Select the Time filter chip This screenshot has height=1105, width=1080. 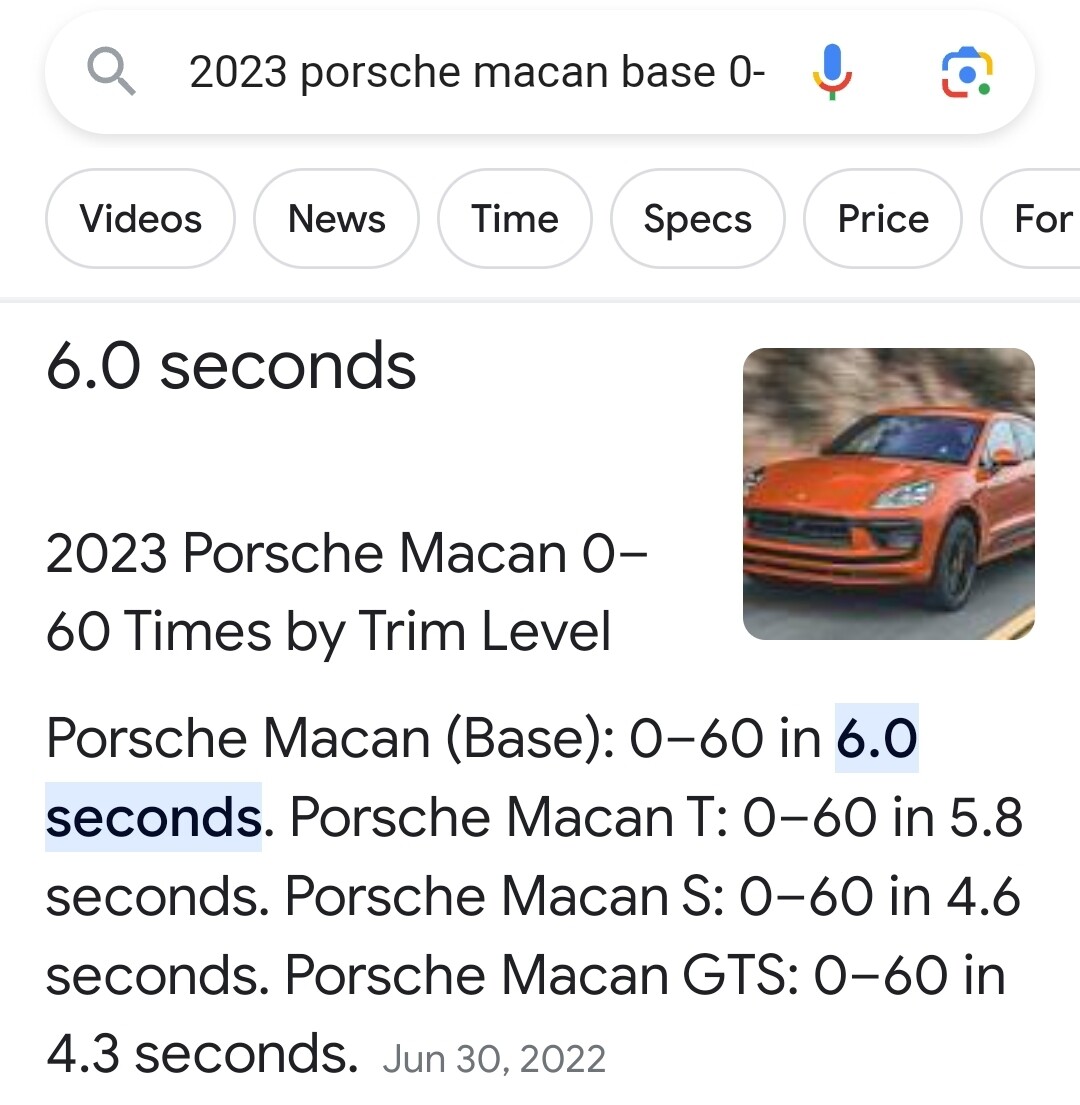click(515, 218)
